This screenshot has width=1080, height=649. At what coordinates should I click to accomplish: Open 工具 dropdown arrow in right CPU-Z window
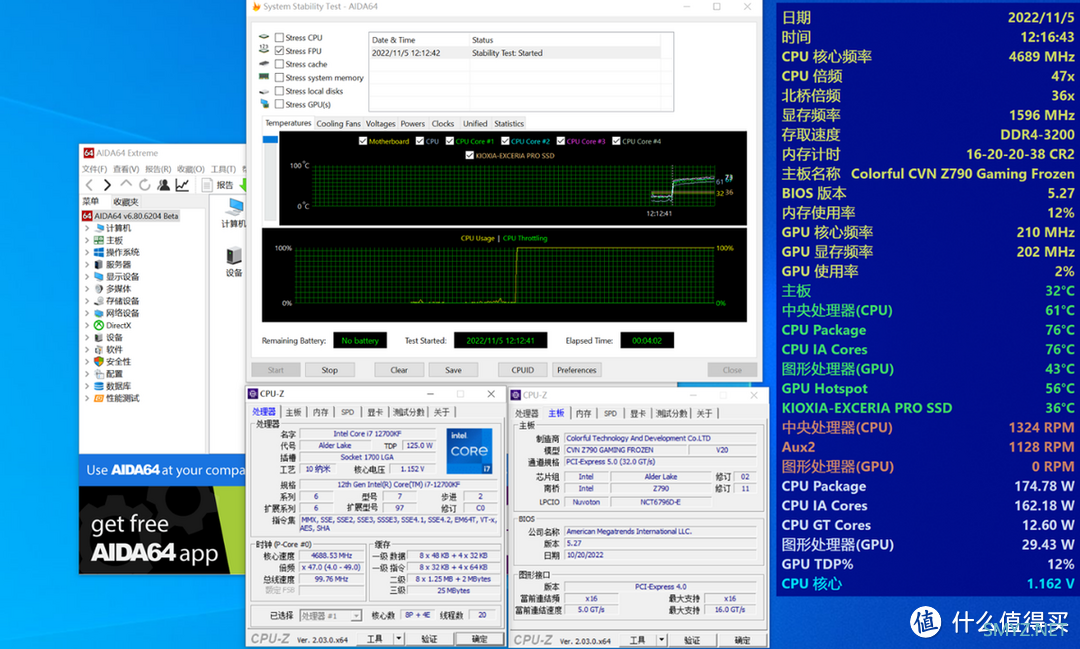point(661,640)
